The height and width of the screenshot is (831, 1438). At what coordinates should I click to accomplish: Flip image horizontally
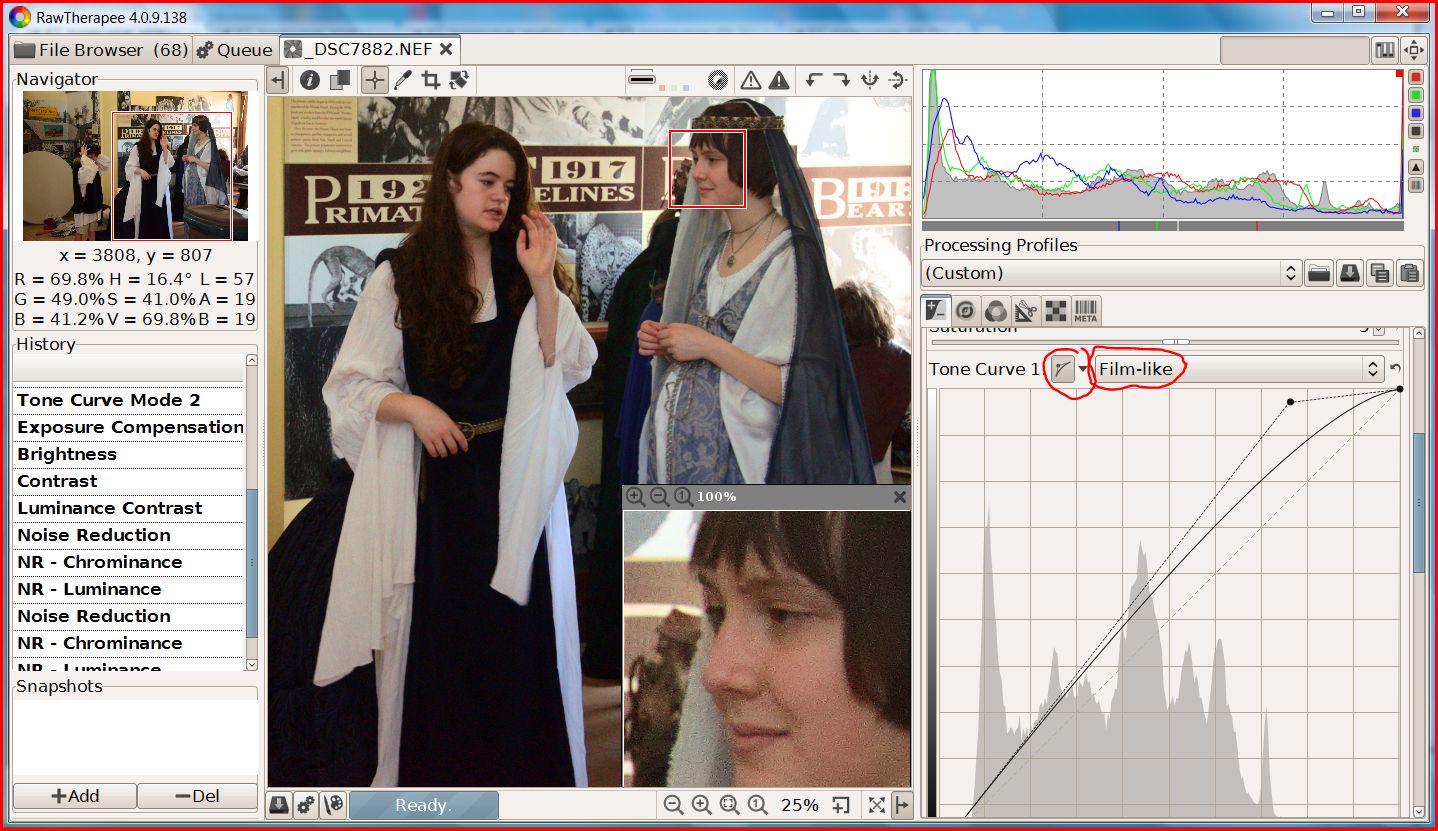click(869, 80)
